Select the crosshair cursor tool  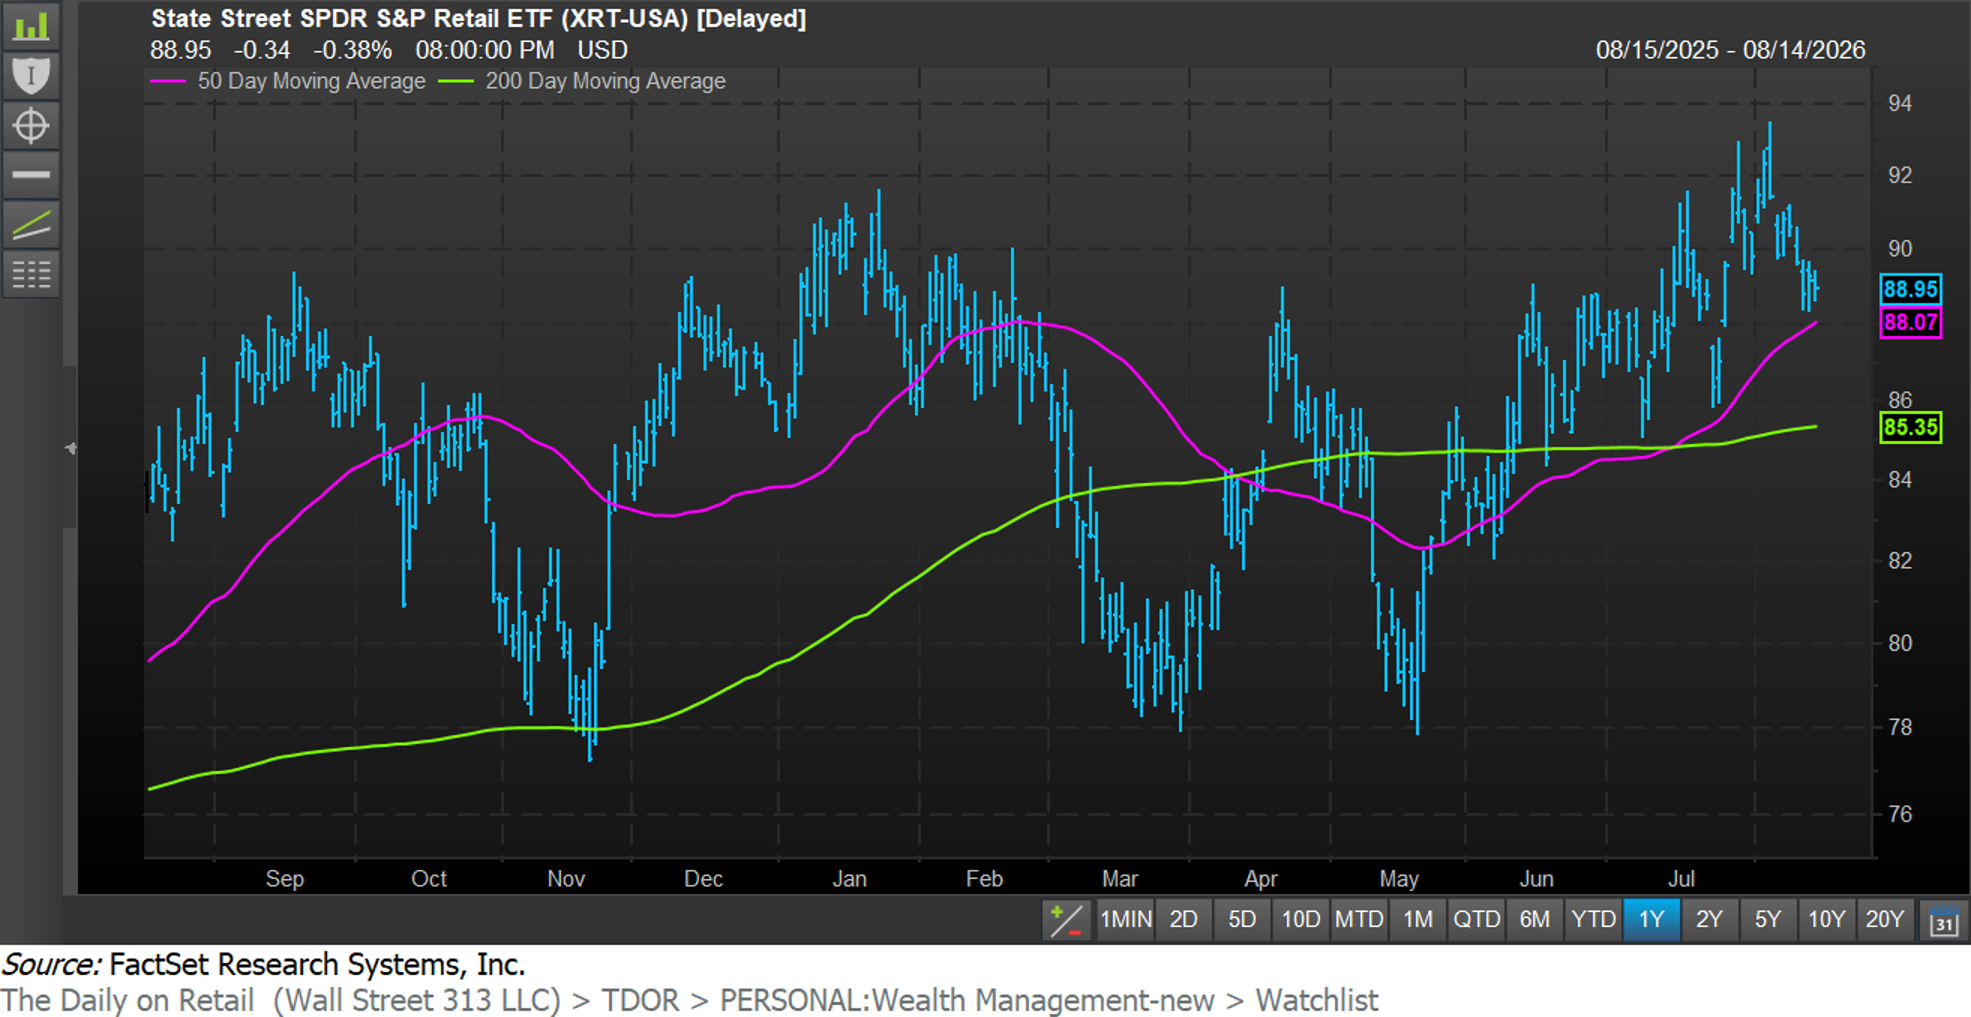(x=31, y=125)
